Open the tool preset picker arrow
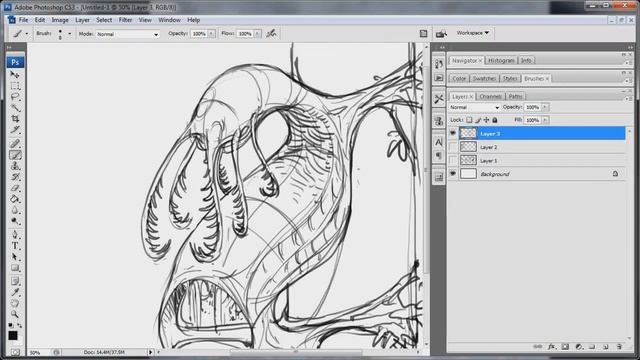This screenshot has height=360, width=640. pos(27,34)
